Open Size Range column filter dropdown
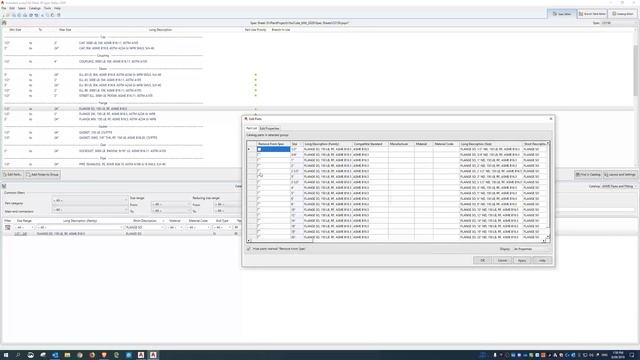This screenshot has height=360, width=640. pos(24,227)
